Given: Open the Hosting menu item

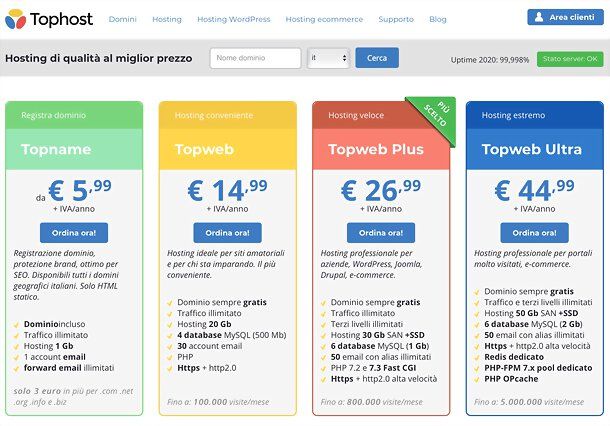Looking at the screenshot, I should click(x=167, y=19).
